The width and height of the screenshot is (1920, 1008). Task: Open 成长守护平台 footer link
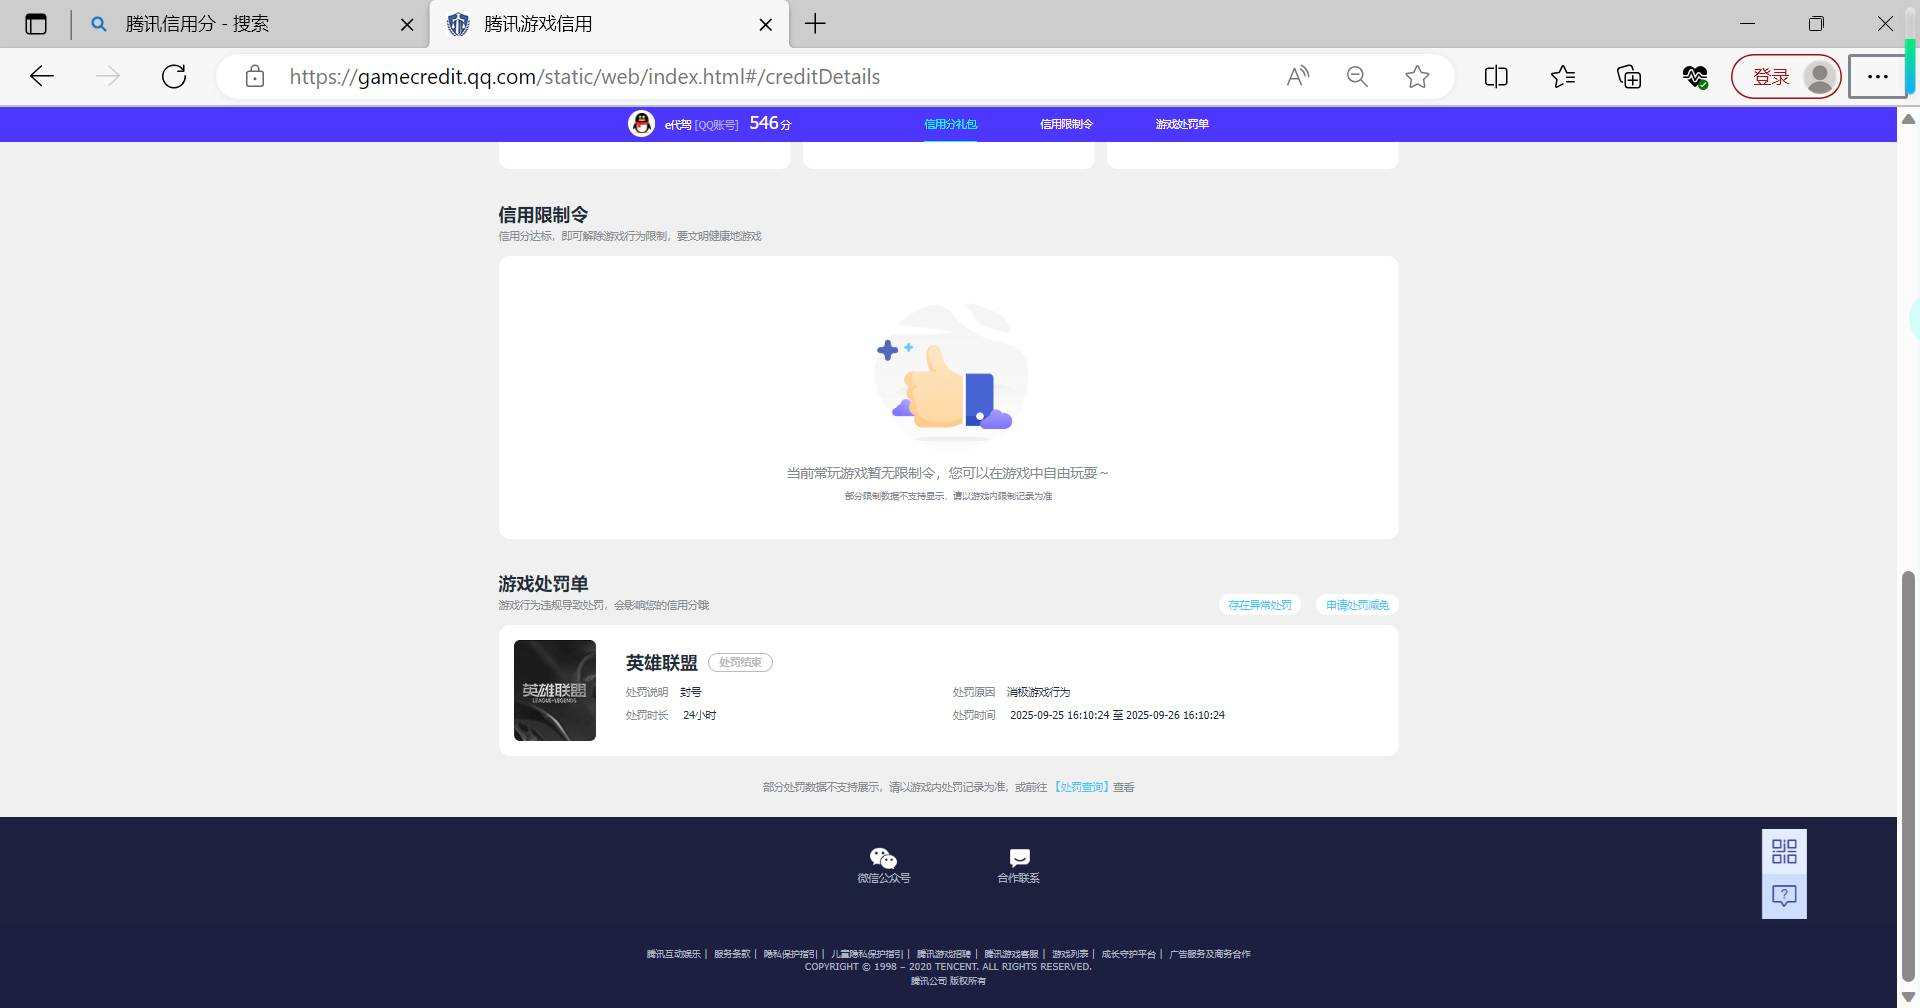(x=1128, y=954)
